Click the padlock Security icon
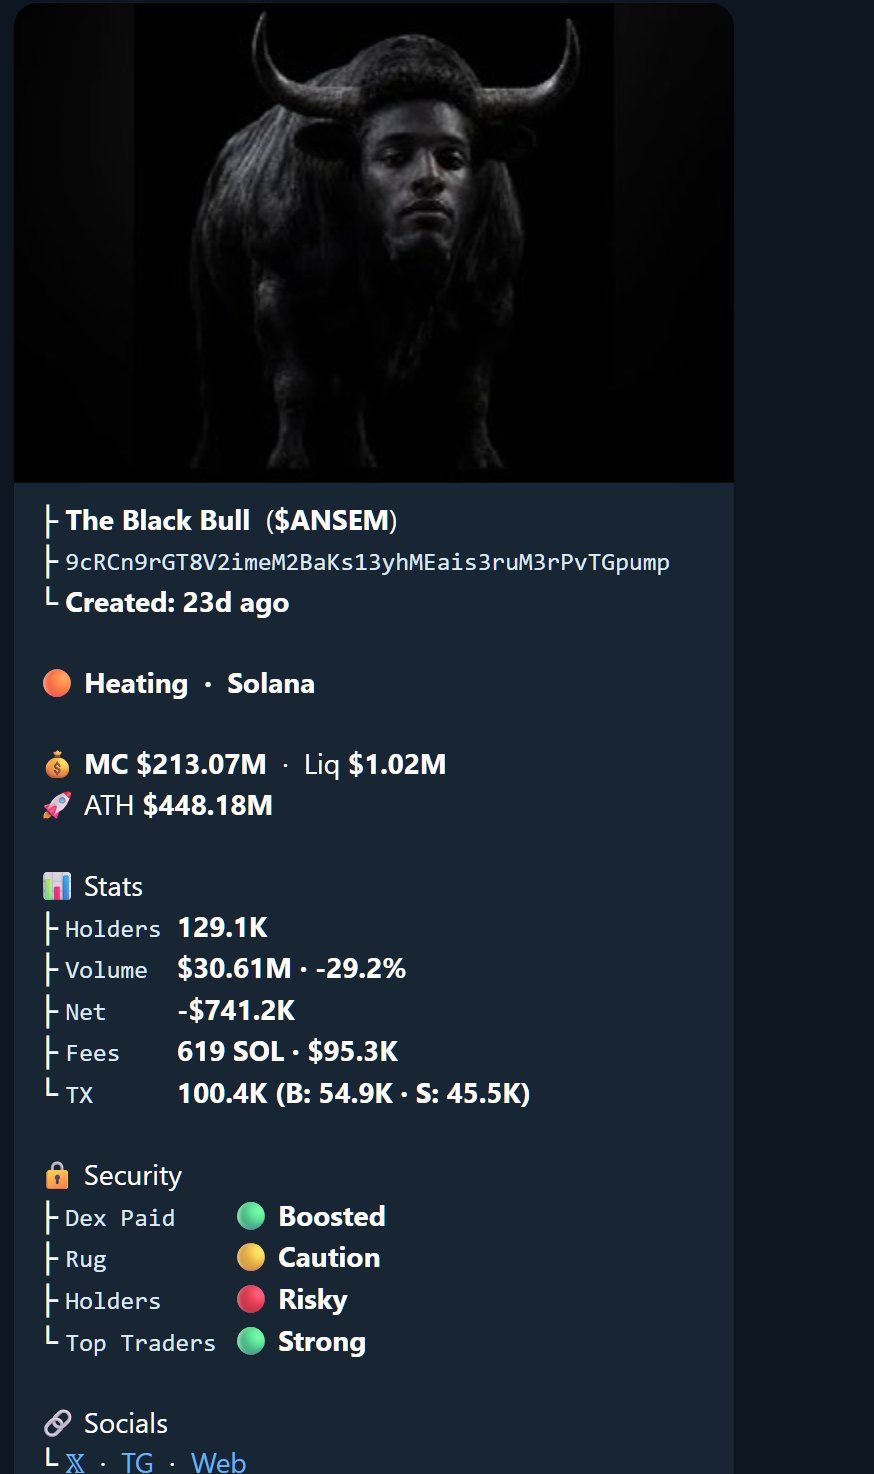 tap(57, 1176)
